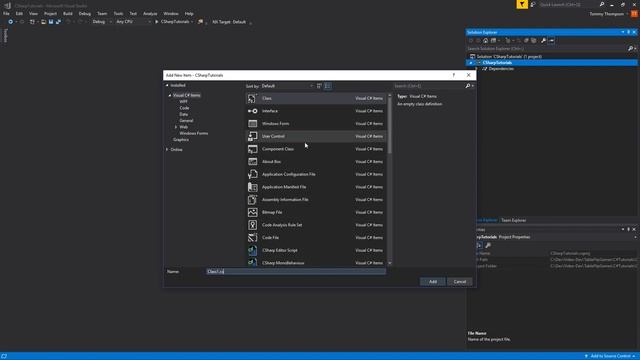Screen dimensions: 640x360
Task: Select the Graphics category
Action: (x=181, y=140)
